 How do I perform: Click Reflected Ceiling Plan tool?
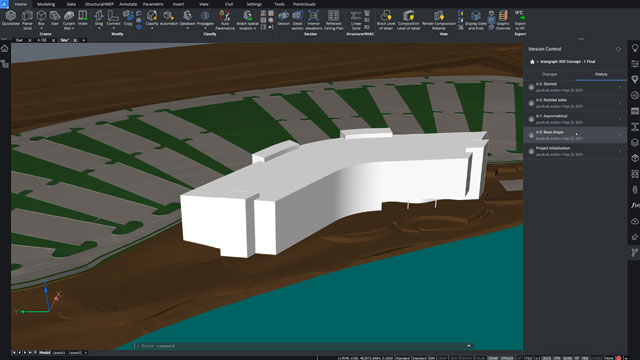pyautogui.click(x=333, y=20)
